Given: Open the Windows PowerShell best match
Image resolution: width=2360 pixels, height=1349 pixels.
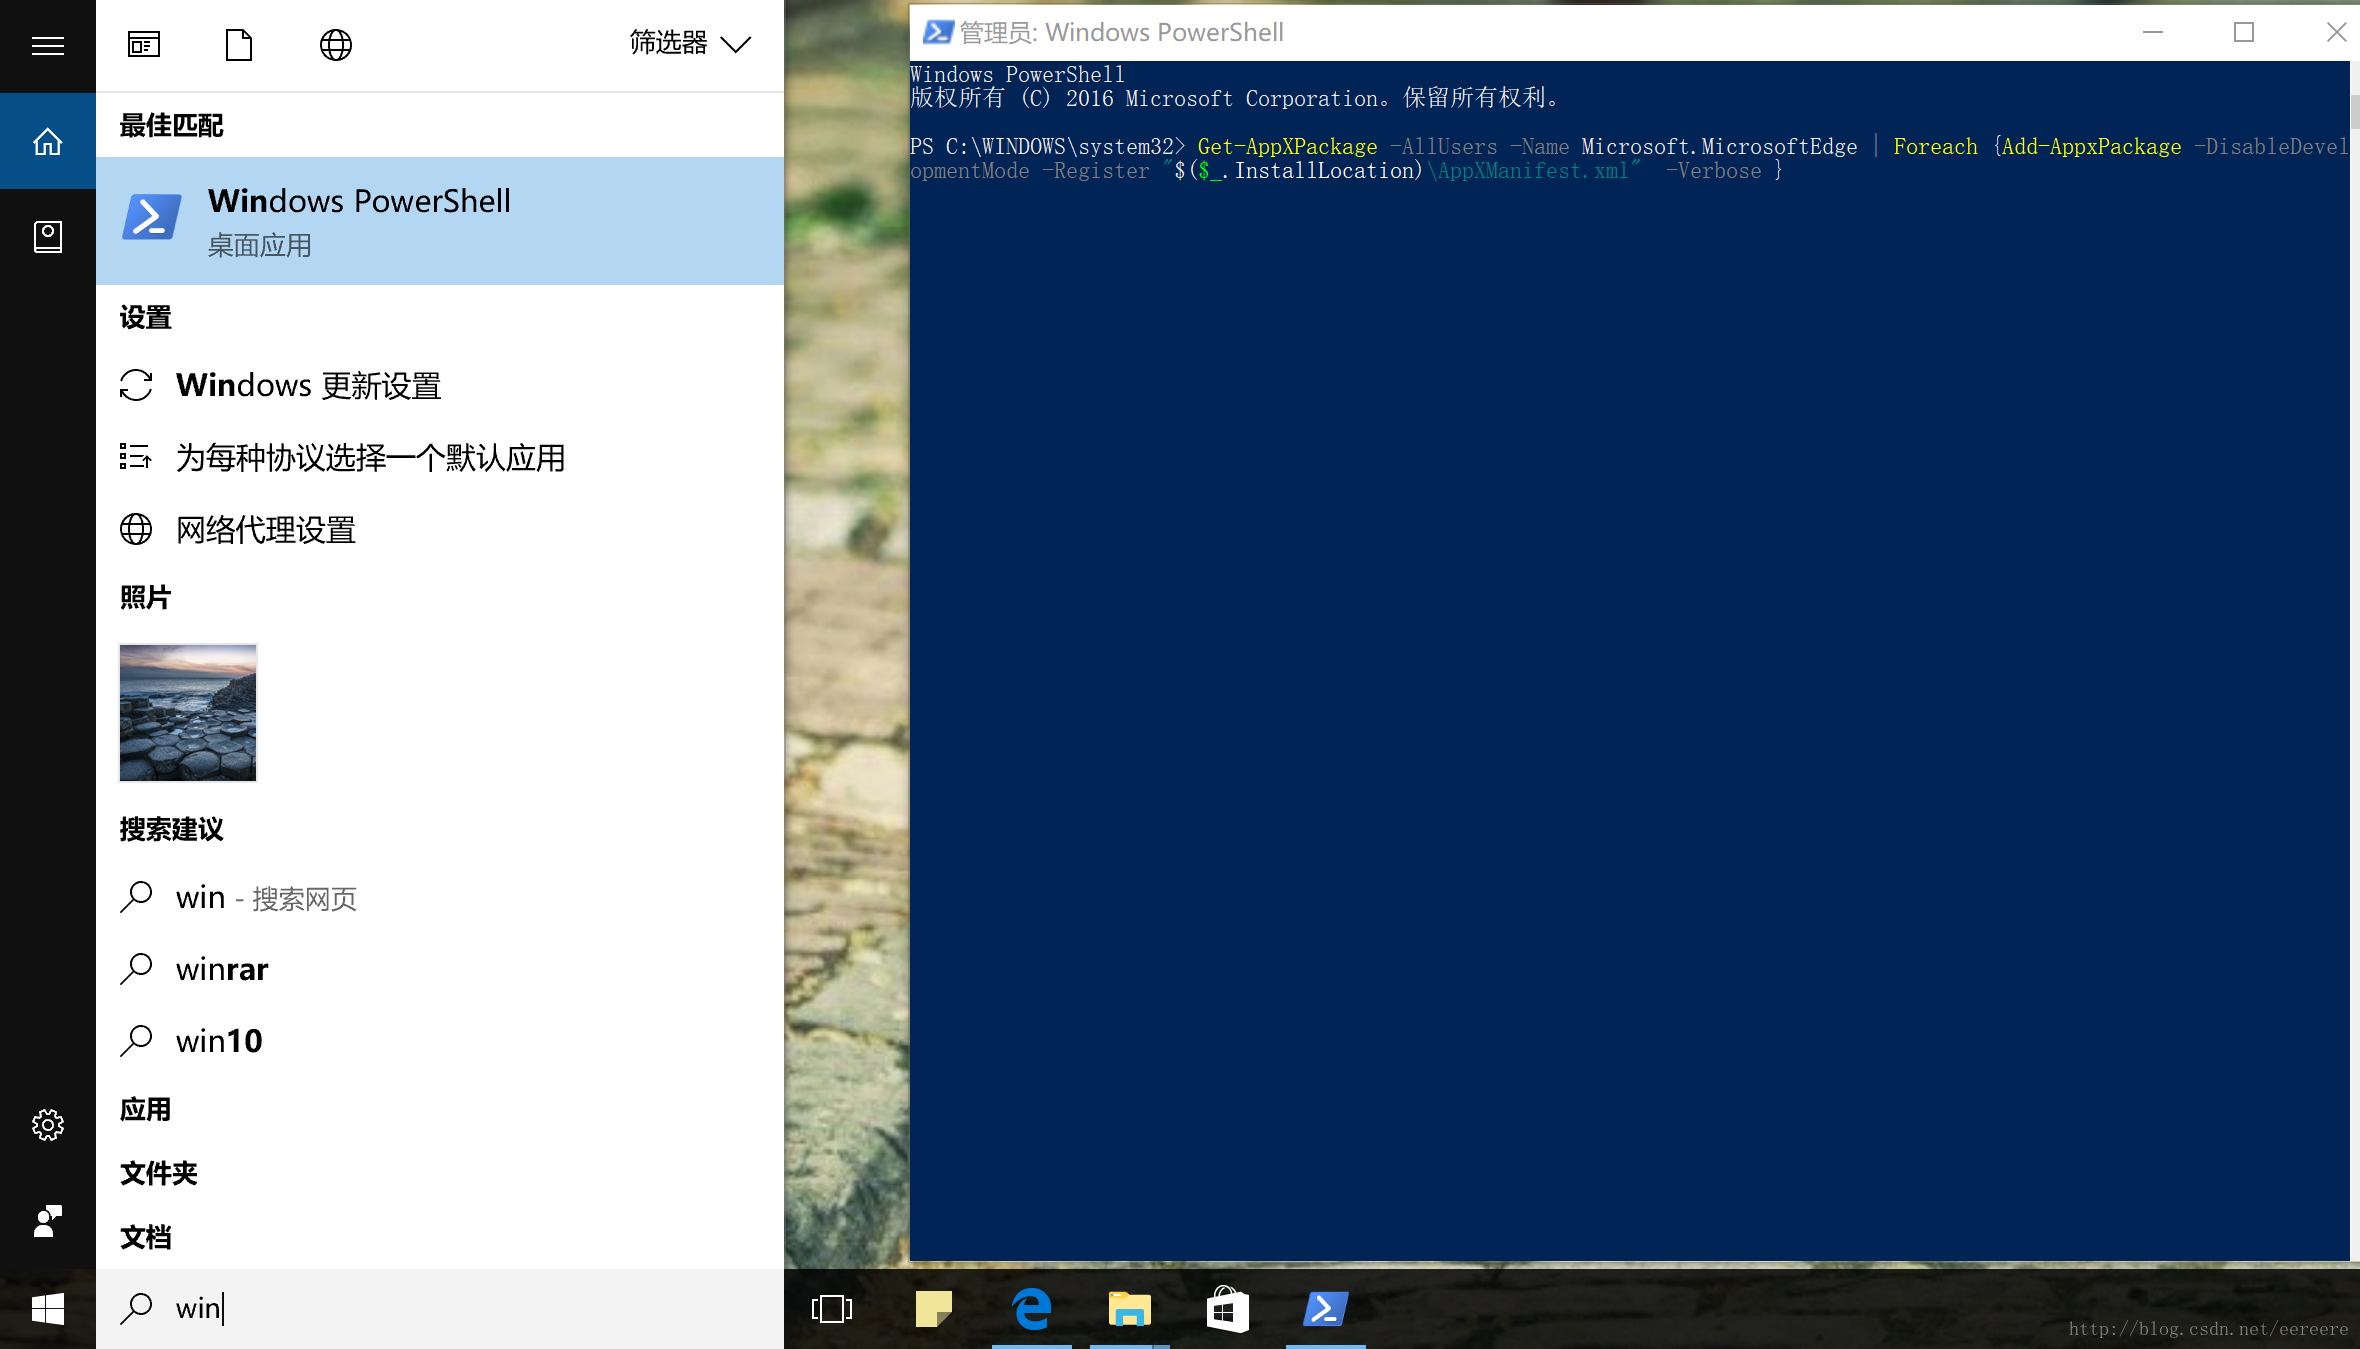Looking at the screenshot, I should click(x=440, y=221).
